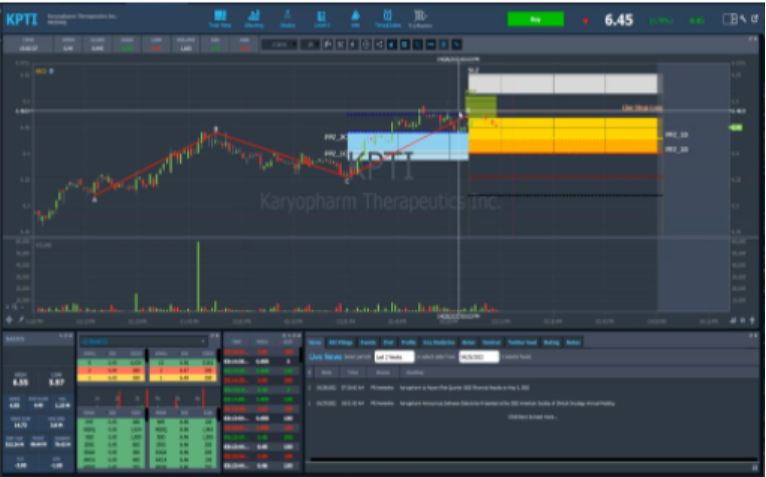Viewport: 766px width, 477px height.
Task: Click the pause icon at news panel bottom-right
Action: [x=755, y=468]
